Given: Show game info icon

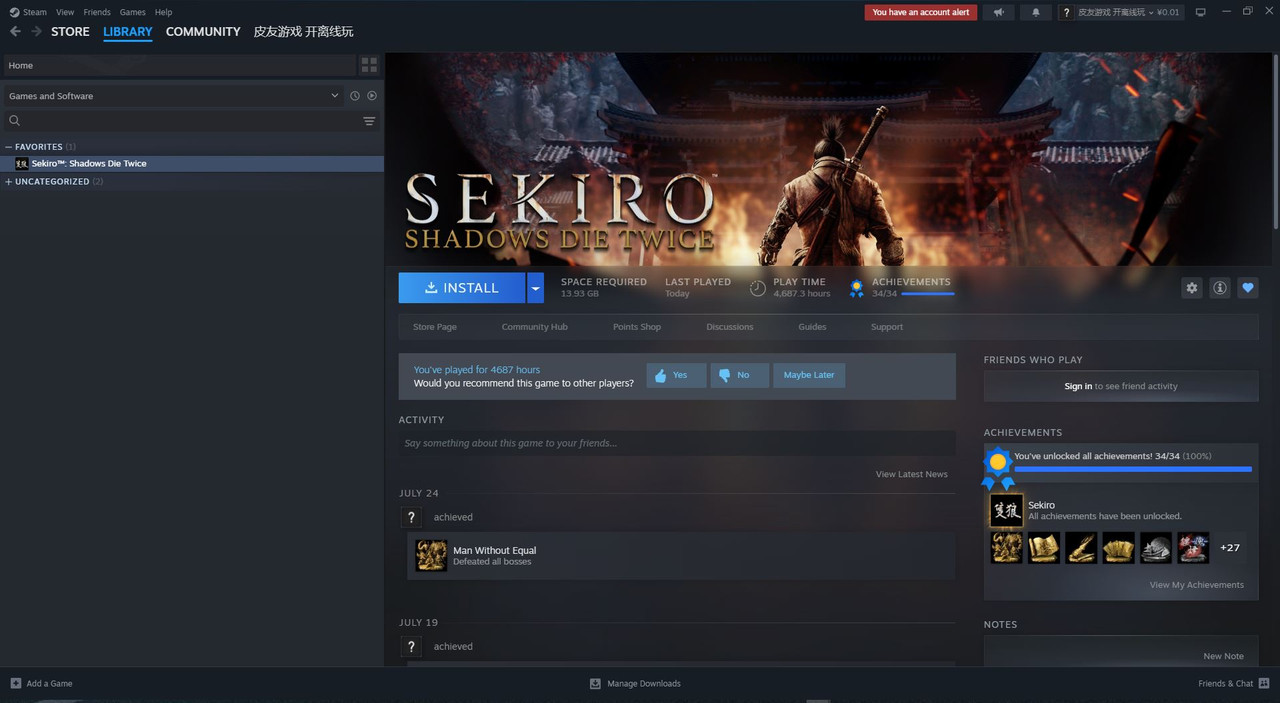Looking at the screenshot, I should (x=1220, y=288).
